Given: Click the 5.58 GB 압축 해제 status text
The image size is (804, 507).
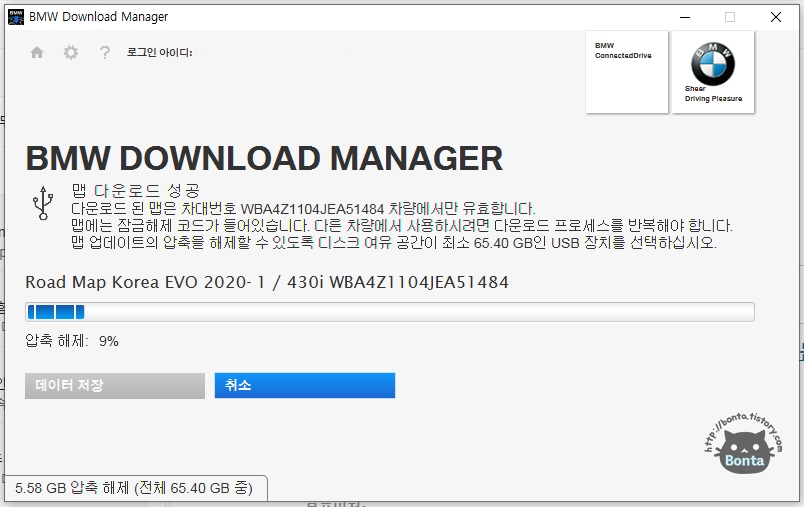Looking at the screenshot, I should (134, 488).
